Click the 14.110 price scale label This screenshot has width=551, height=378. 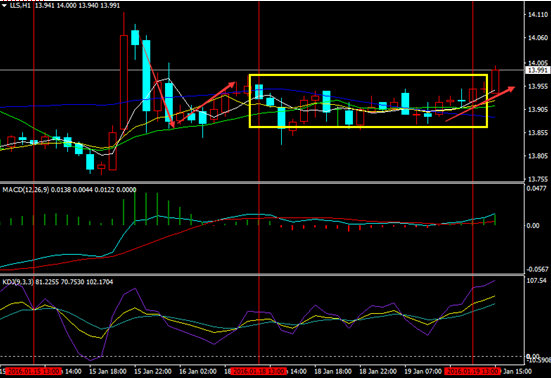pos(538,14)
